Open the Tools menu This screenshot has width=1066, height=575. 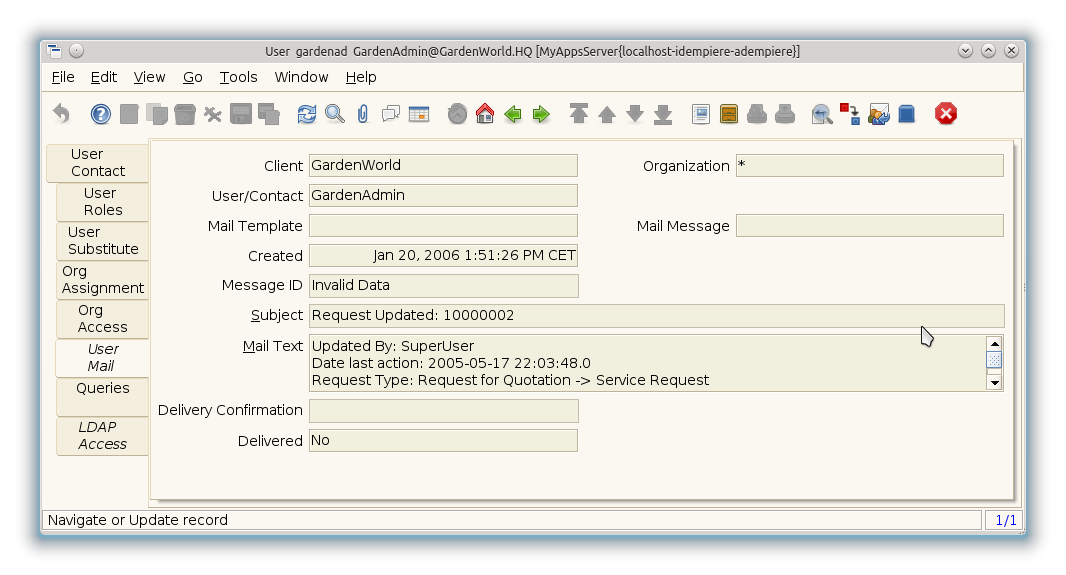(238, 77)
